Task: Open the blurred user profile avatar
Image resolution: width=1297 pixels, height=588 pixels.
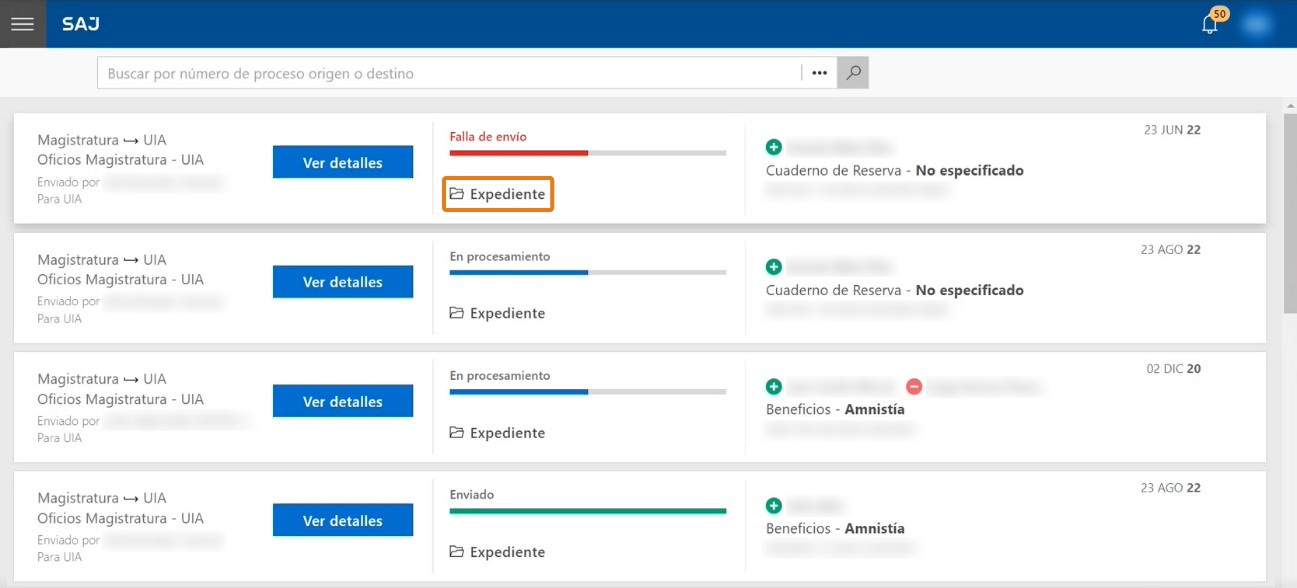Action: pyautogui.click(x=1256, y=24)
